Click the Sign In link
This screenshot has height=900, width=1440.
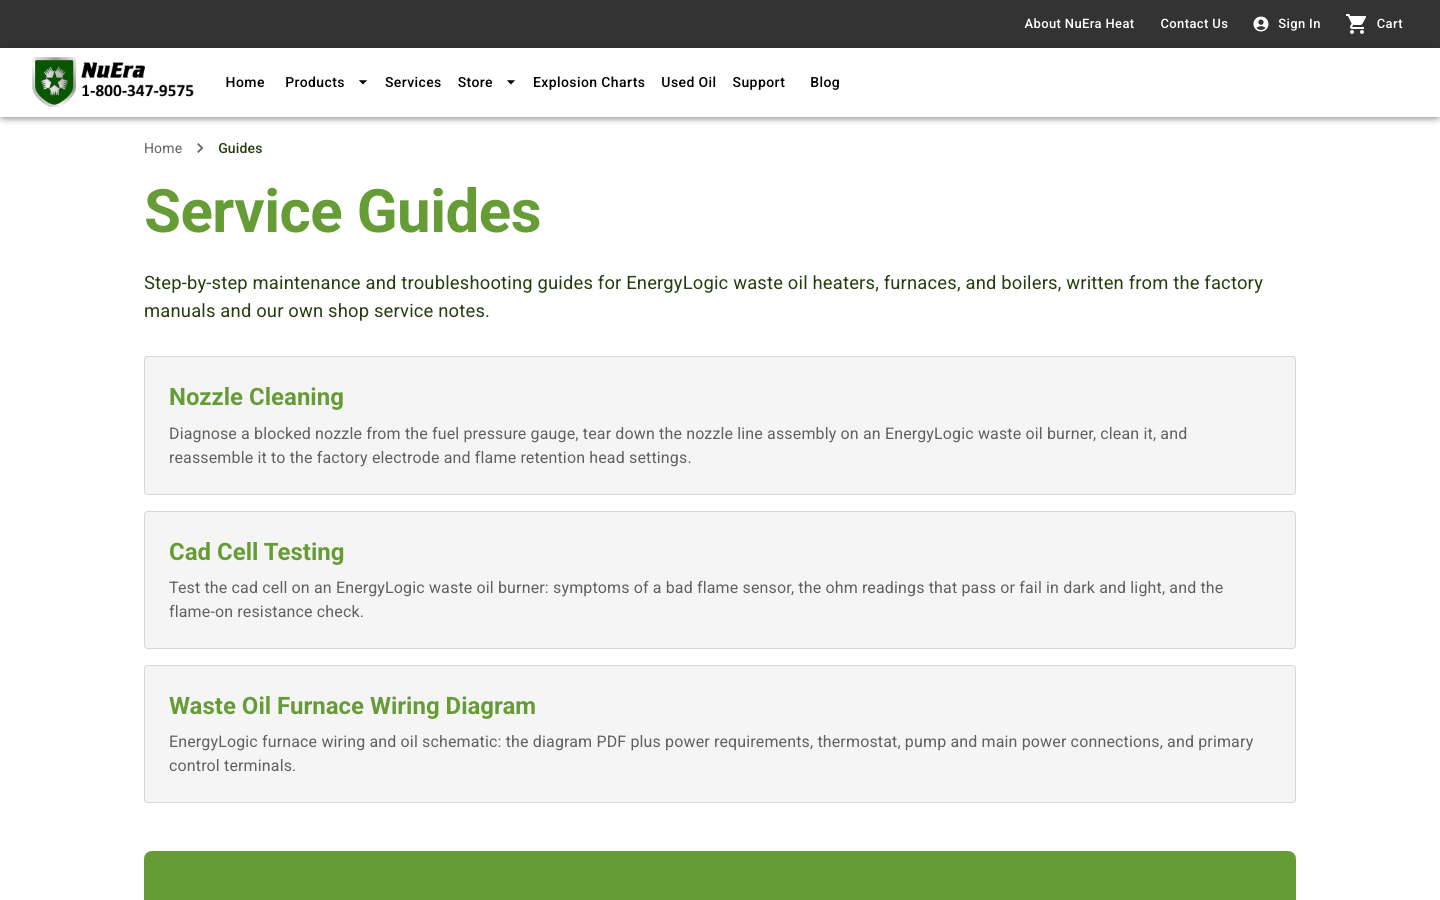tap(1299, 24)
